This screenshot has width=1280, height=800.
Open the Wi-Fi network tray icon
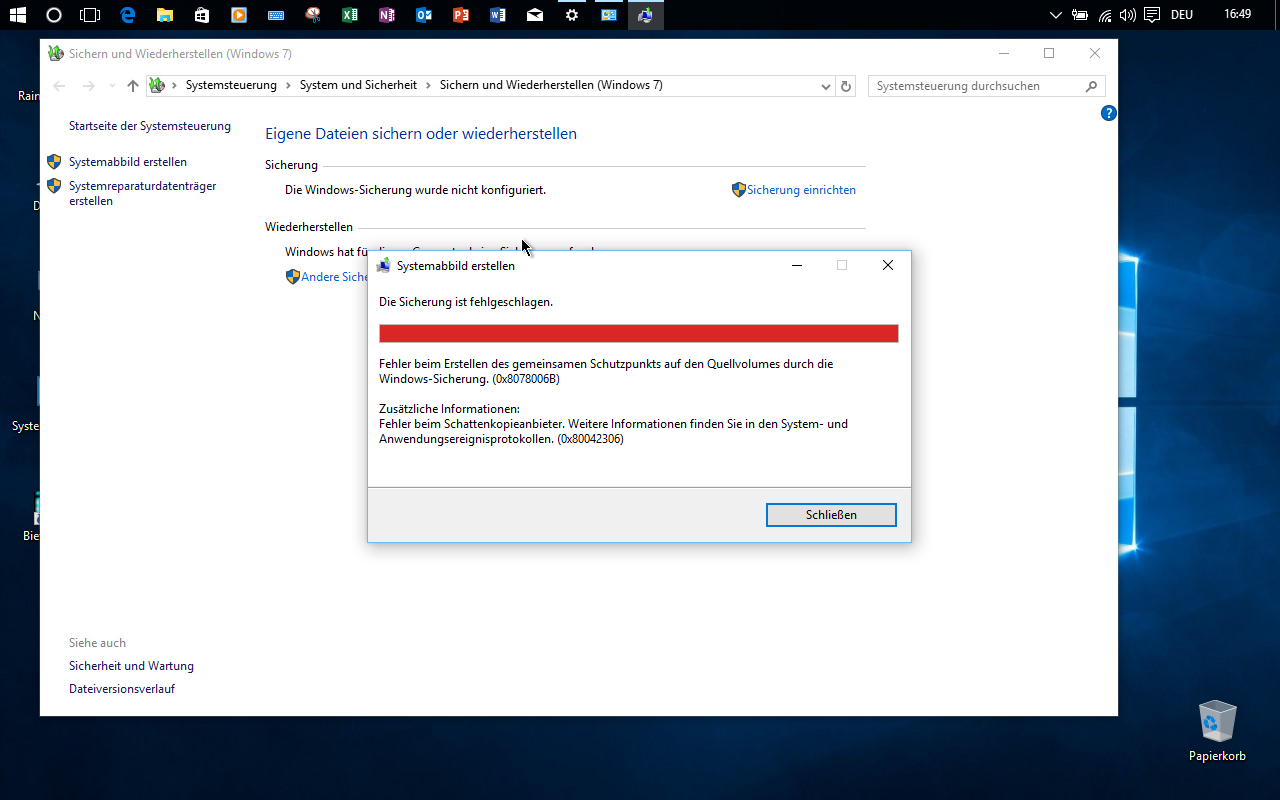(1105, 15)
